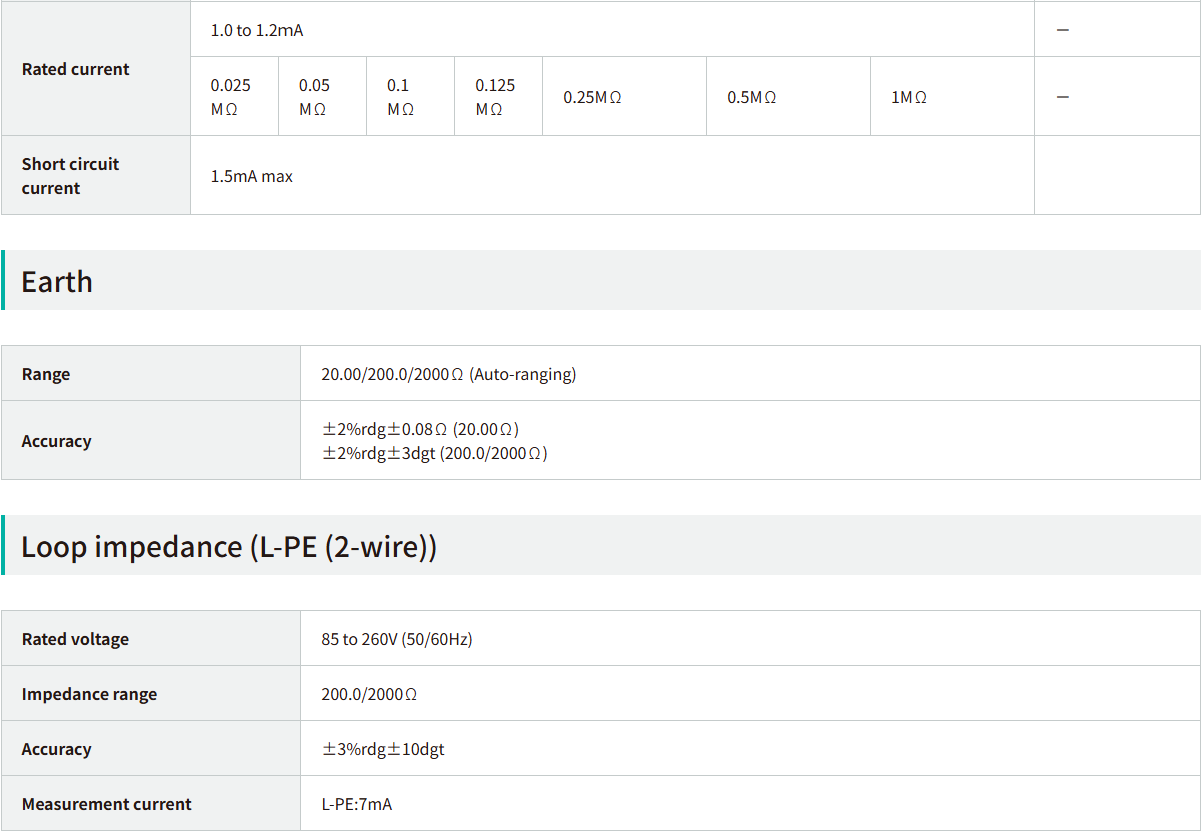Select the 85 to 260V (50/60Hz) value
This screenshot has height=831, width=1201.
(x=396, y=639)
